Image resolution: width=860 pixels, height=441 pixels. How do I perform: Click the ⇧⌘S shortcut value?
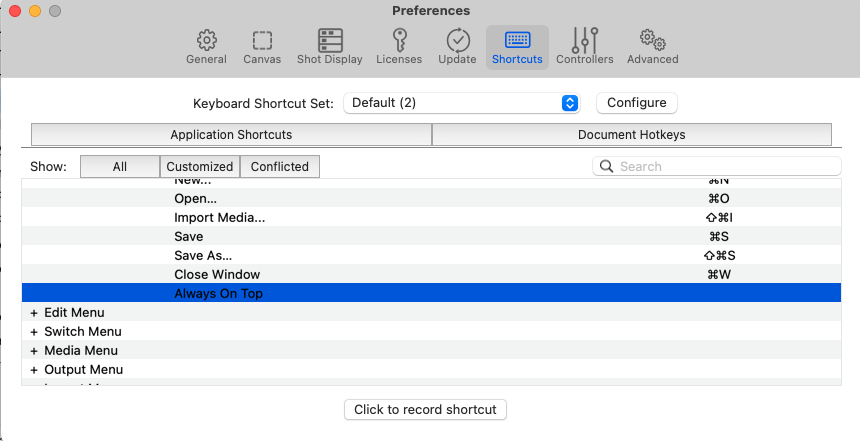(718, 256)
